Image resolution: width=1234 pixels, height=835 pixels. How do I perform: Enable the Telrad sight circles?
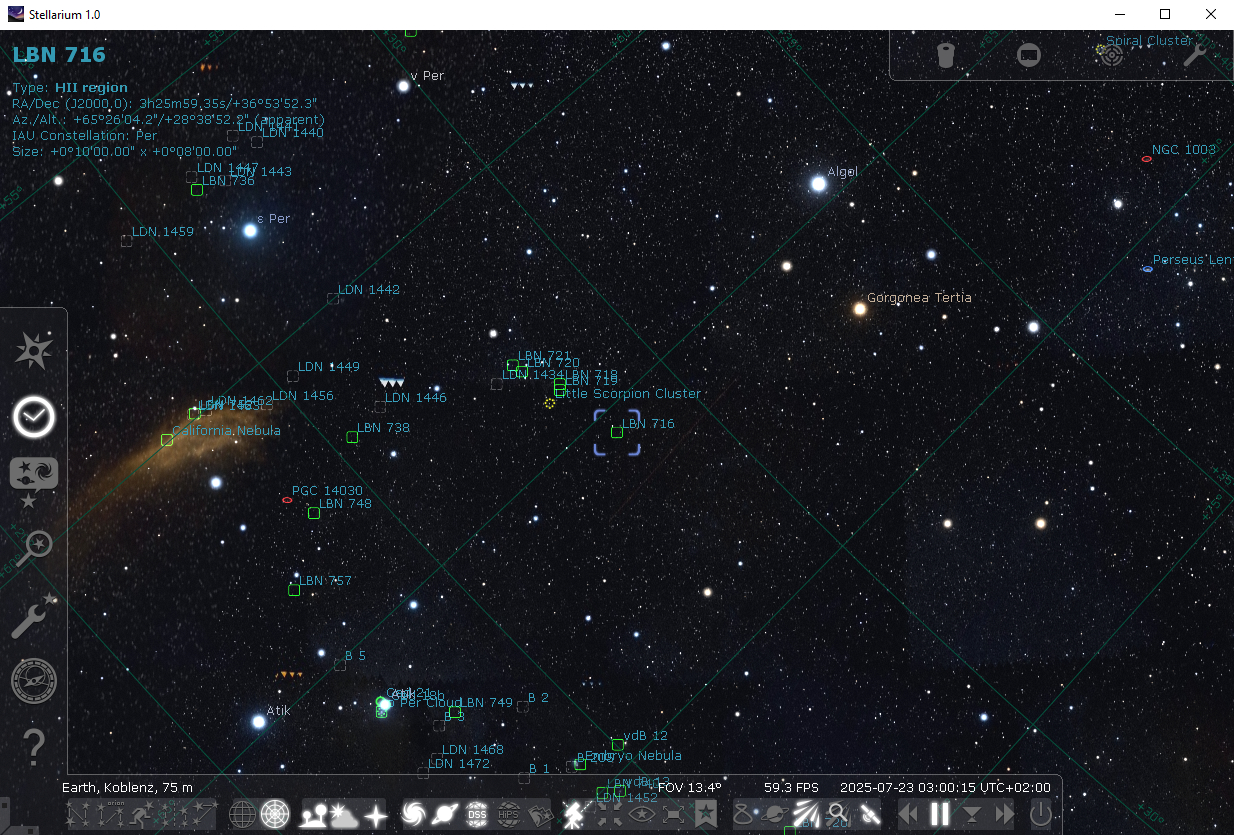point(1113,54)
